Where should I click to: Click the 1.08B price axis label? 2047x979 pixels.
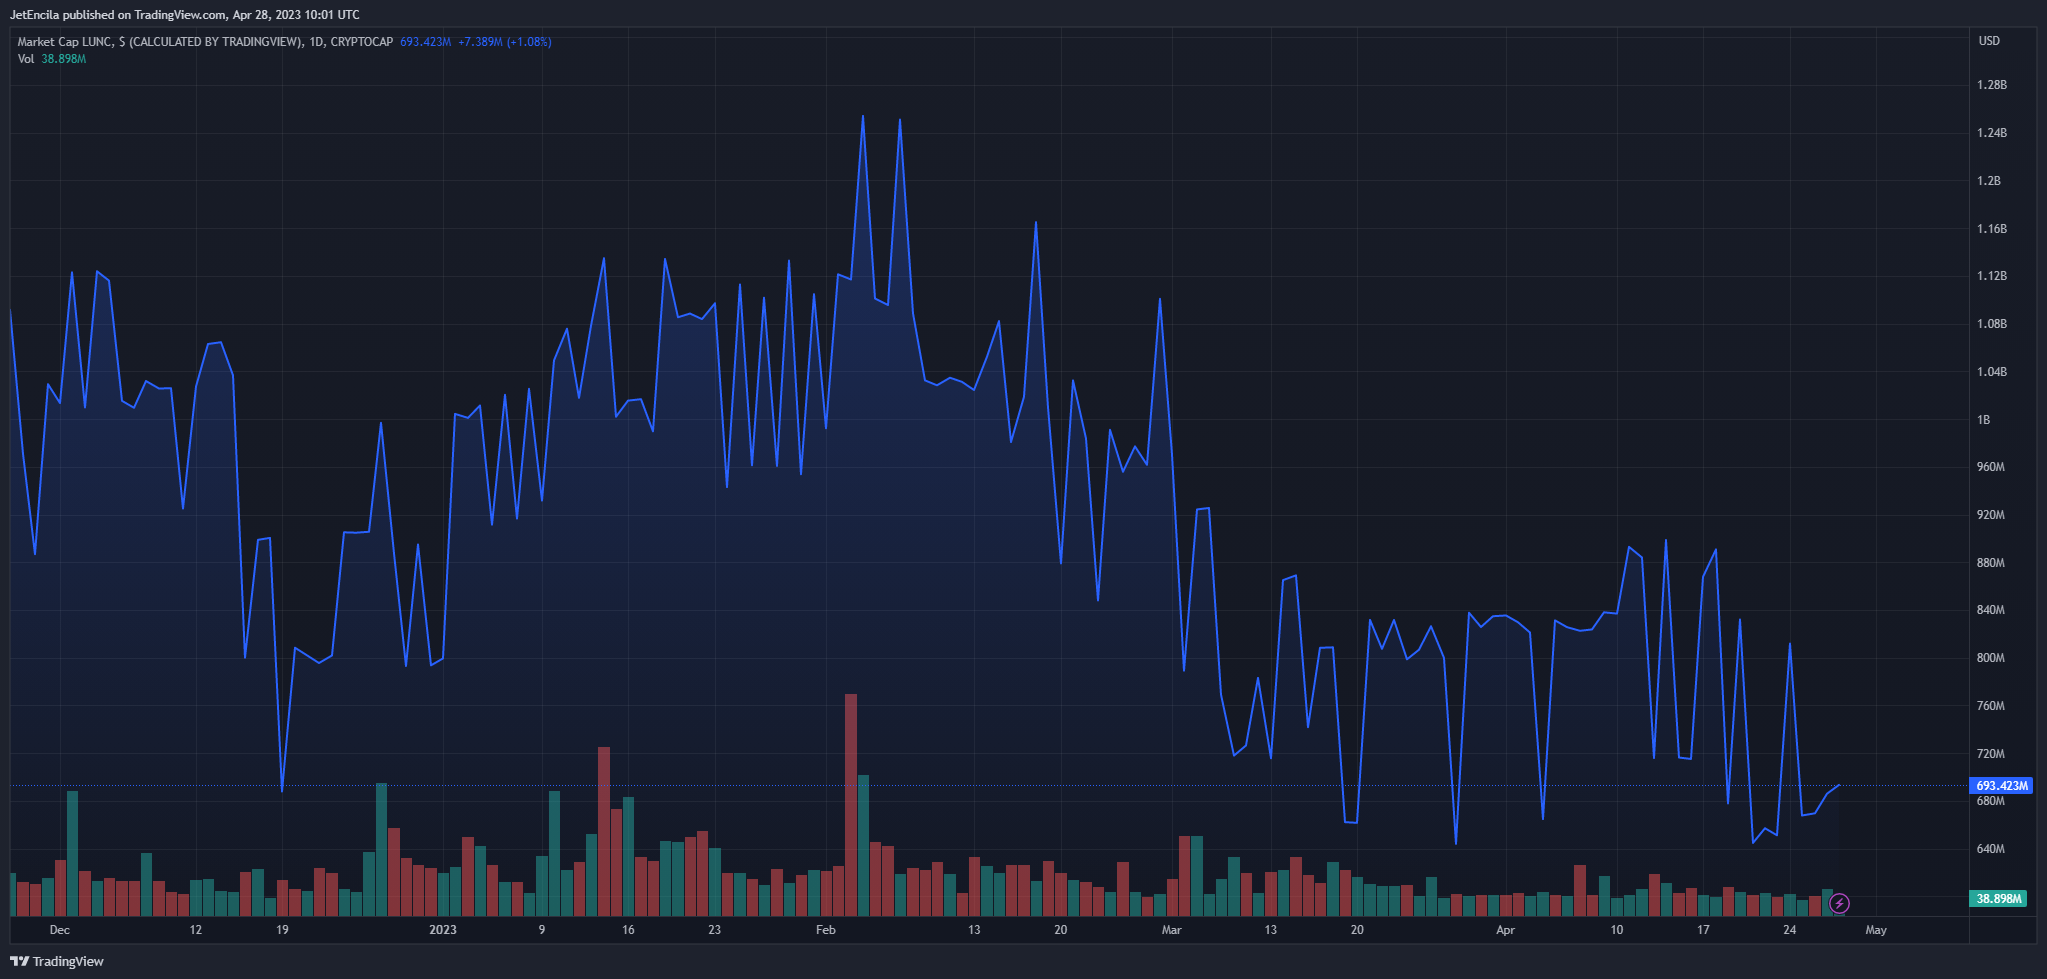1992,324
